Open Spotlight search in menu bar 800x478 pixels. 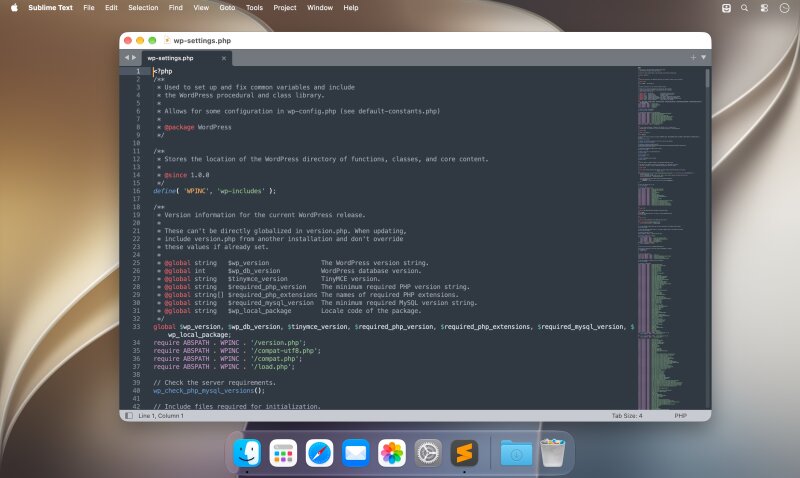tap(744, 8)
